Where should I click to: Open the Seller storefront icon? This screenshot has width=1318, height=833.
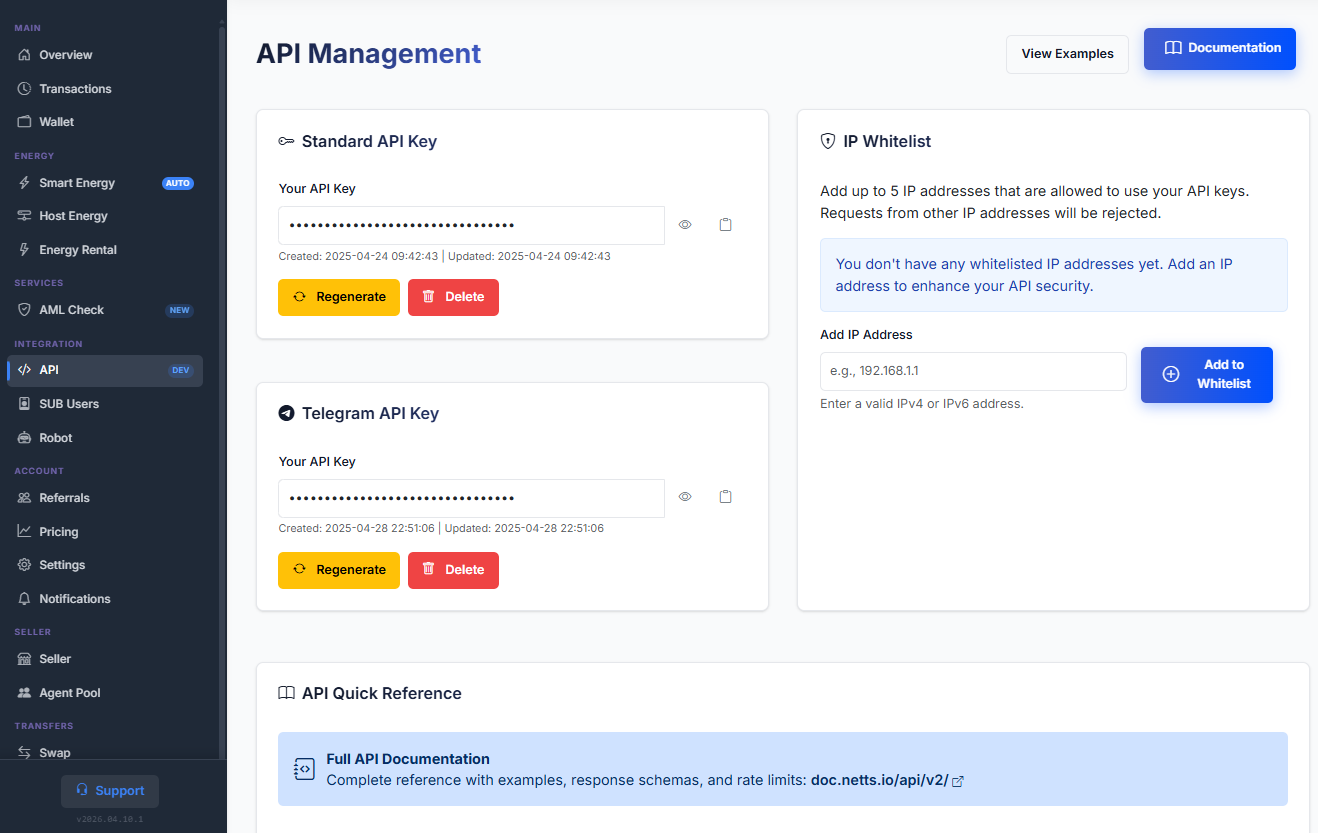click(25, 659)
